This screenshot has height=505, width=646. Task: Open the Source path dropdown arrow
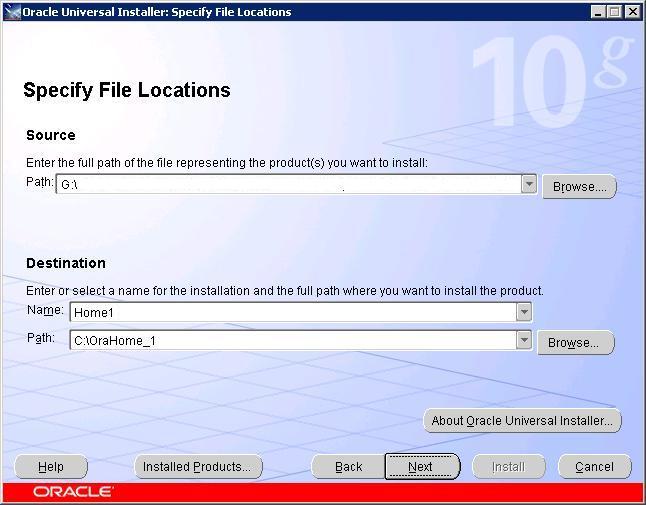(529, 184)
